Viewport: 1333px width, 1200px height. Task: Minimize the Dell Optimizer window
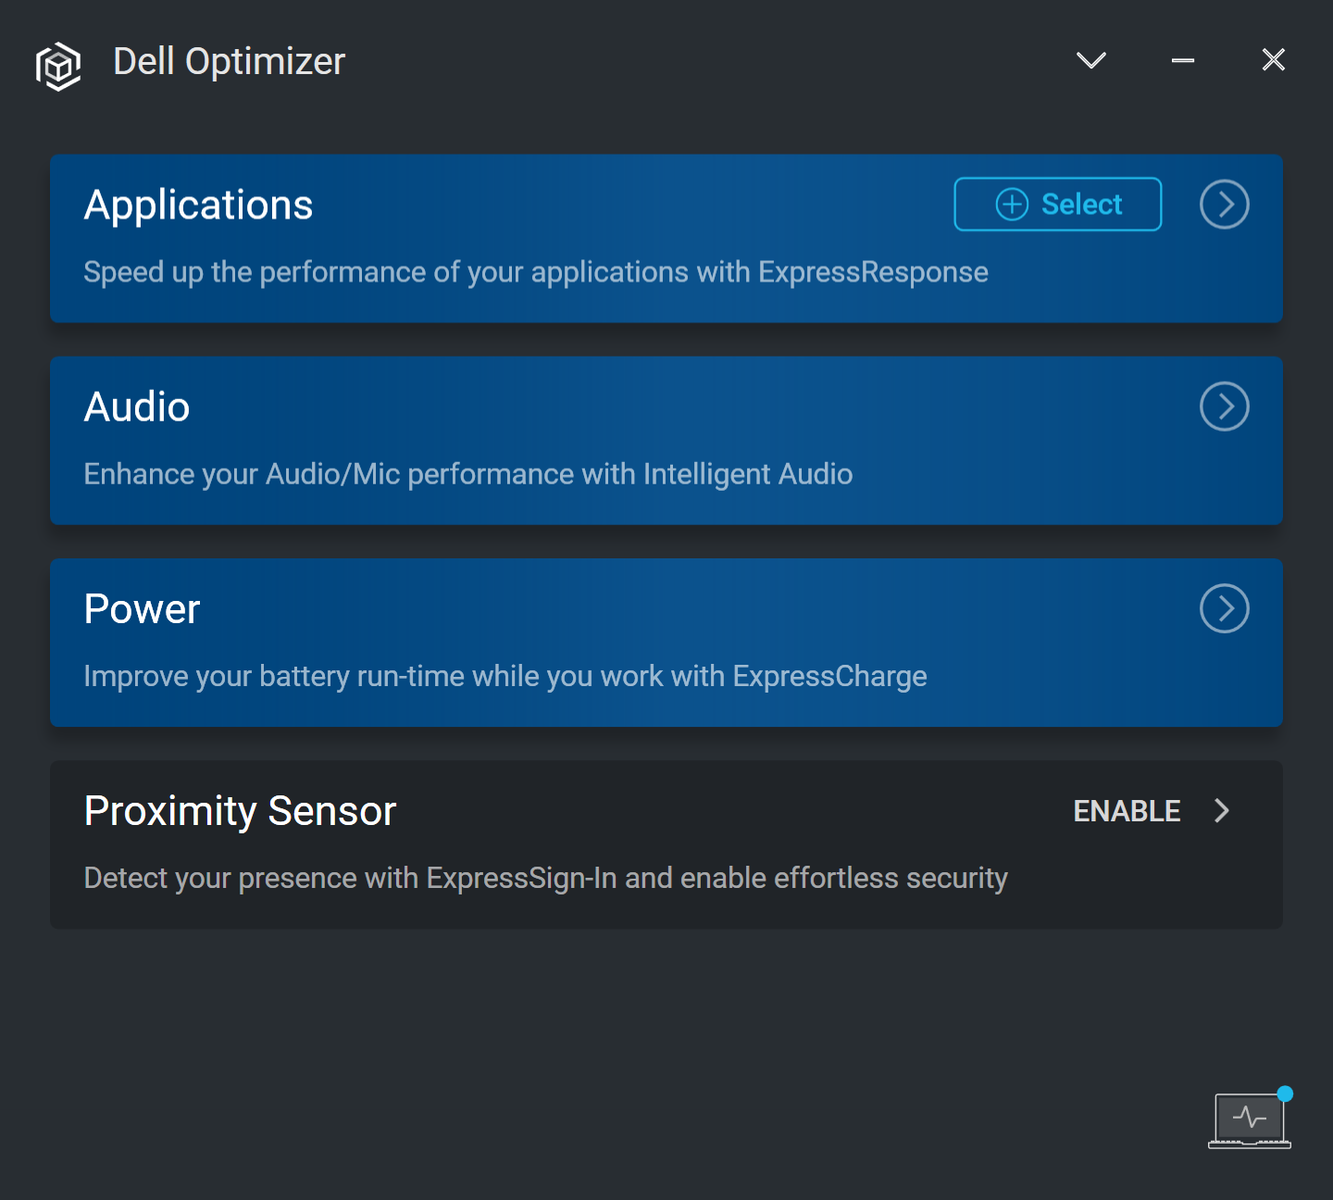pyautogui.click(x=1183, y=60)
